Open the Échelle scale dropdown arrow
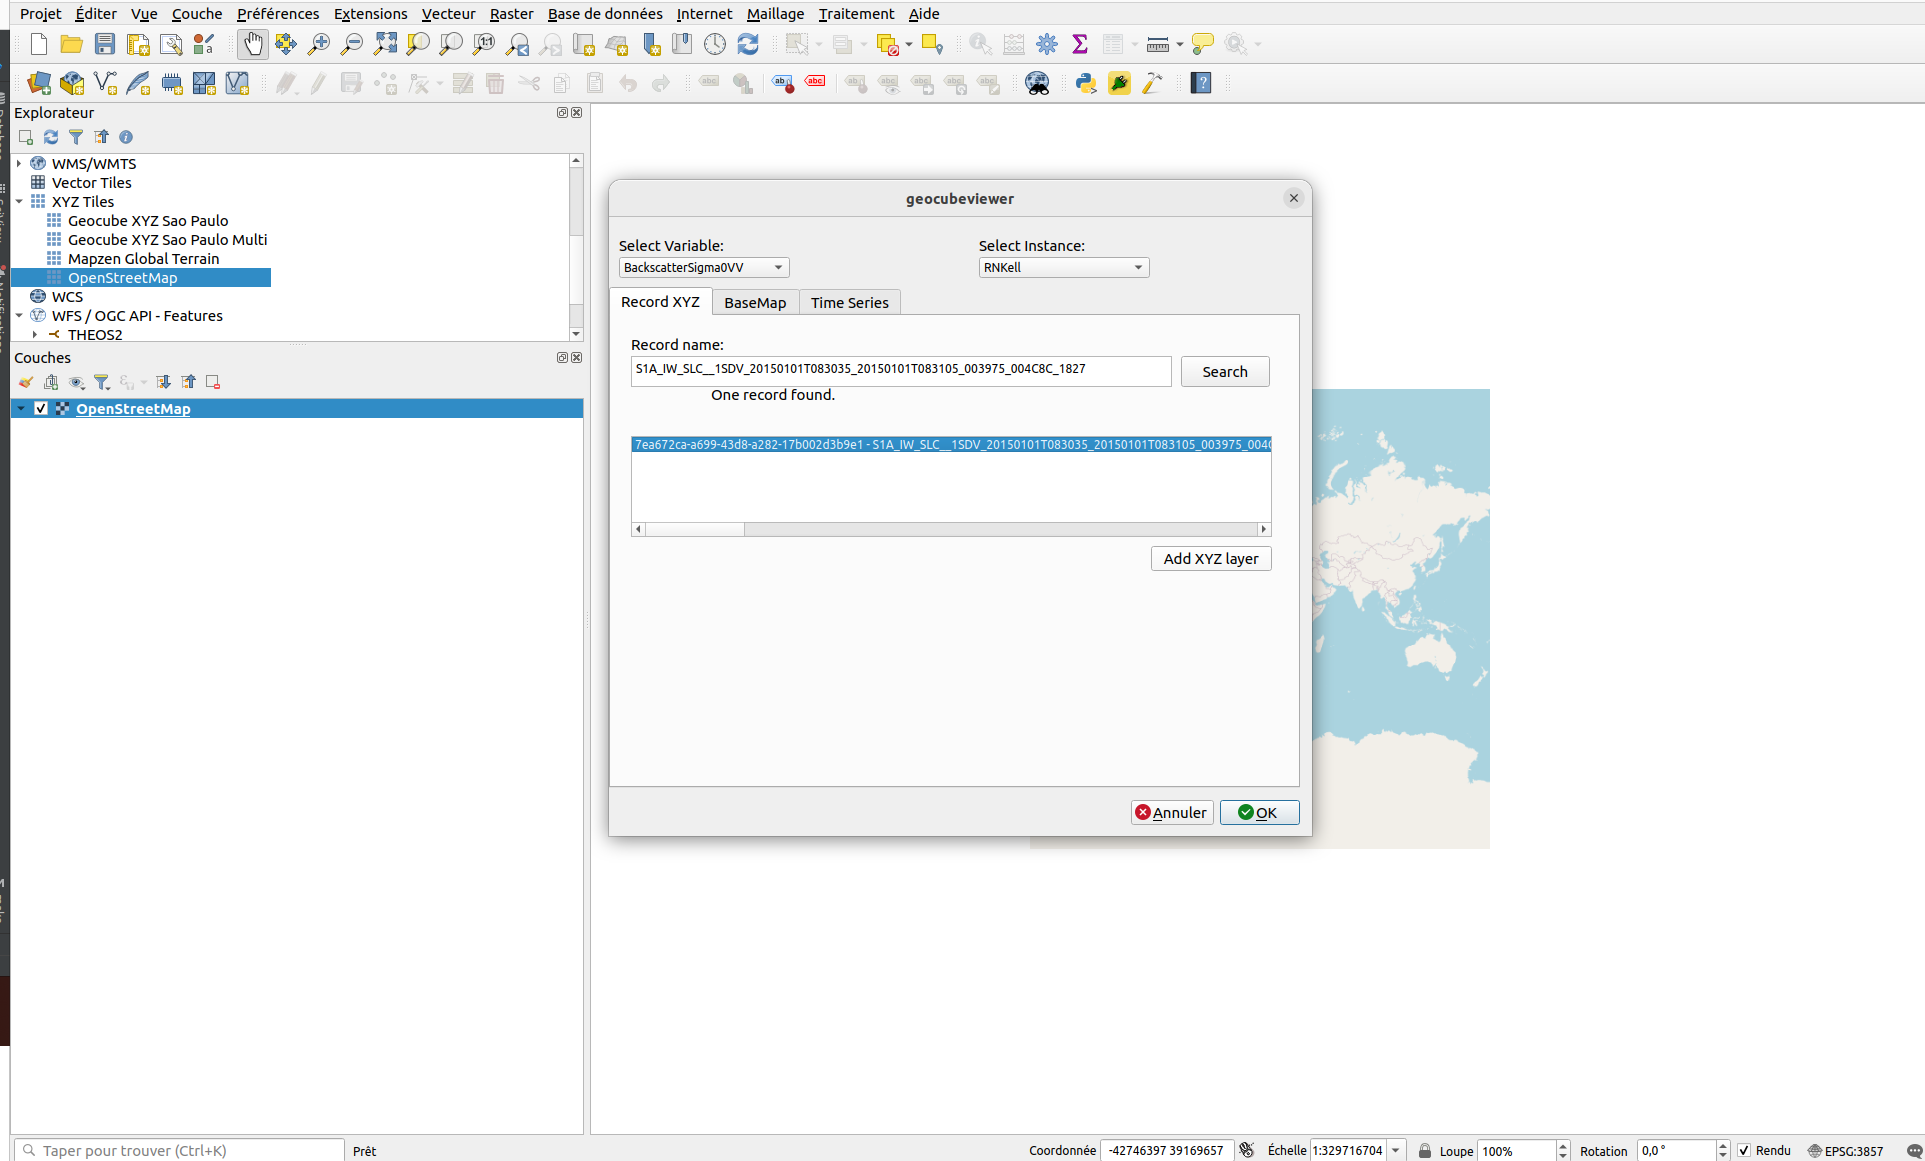This screenshot has height=1161, width=1925. [x=1396, y=1150]
